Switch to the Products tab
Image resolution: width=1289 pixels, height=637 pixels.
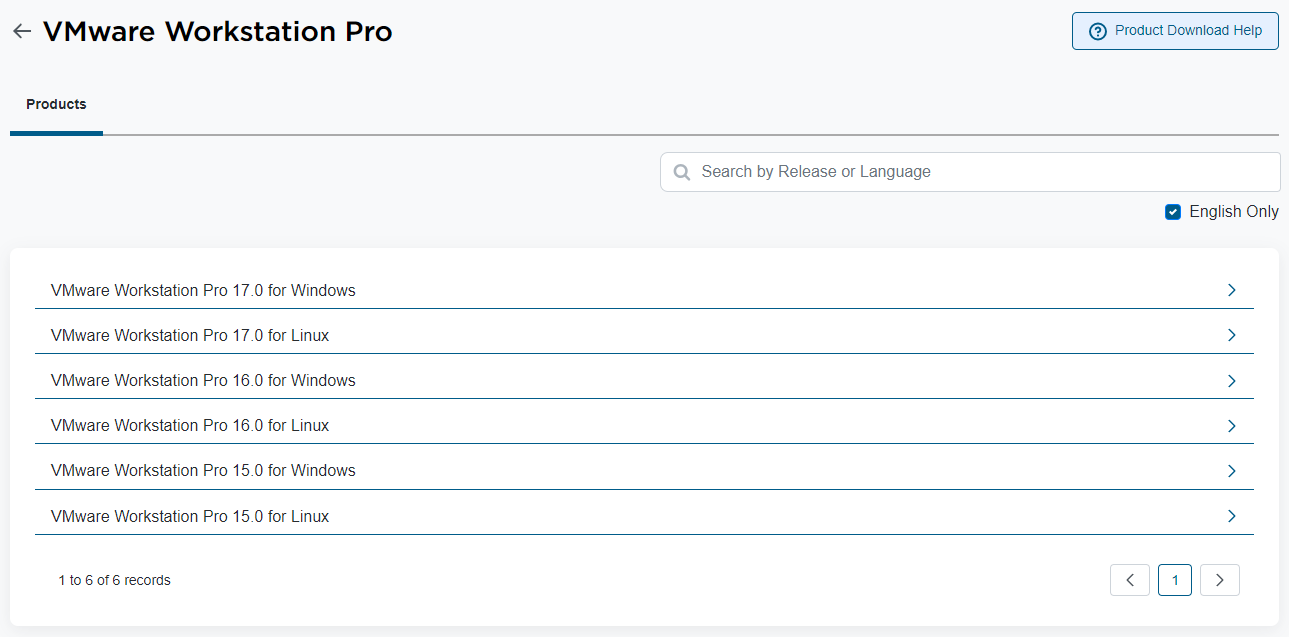56,104
